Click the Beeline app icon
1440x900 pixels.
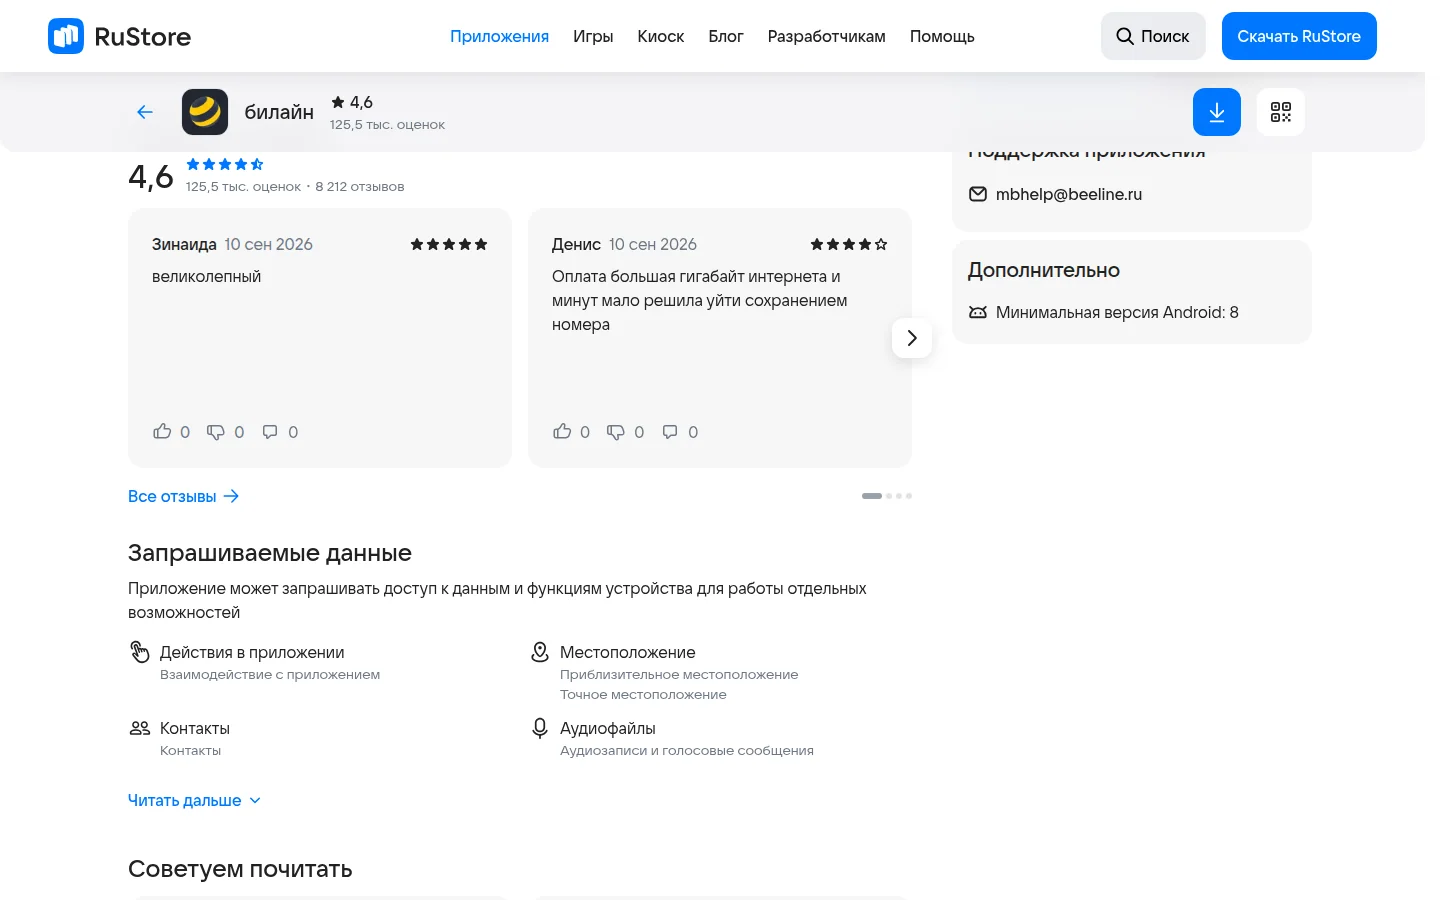(205, 112)
